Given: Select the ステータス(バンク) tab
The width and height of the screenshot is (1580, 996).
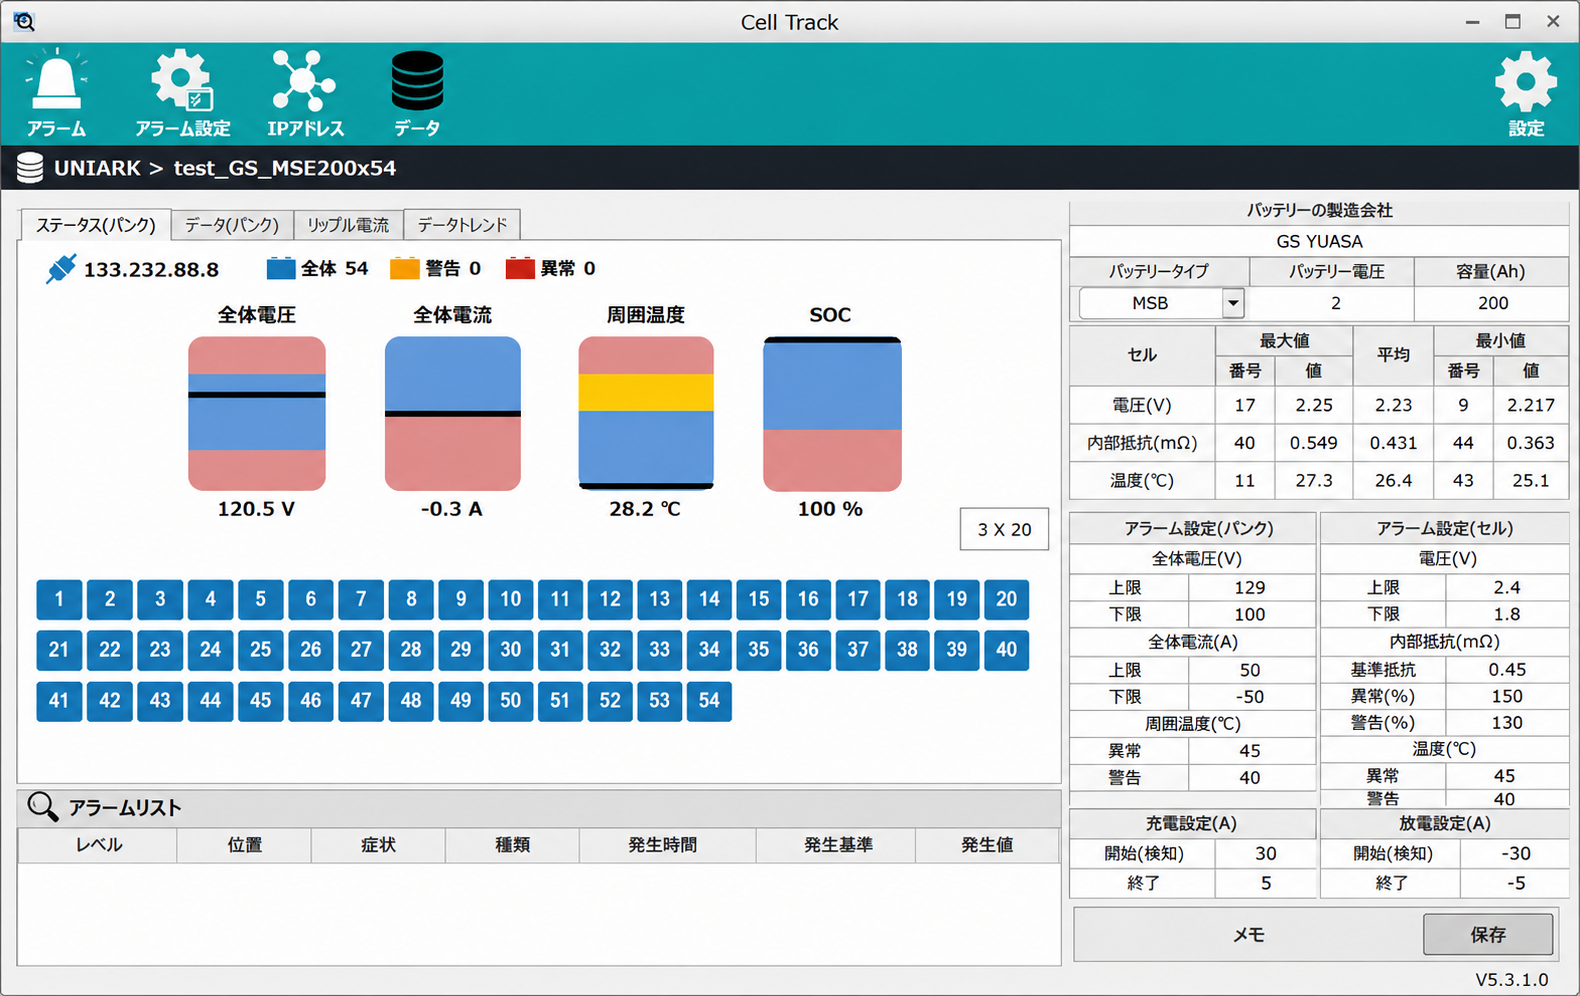Looking at the screenshot, I should [x=96, y=224].
